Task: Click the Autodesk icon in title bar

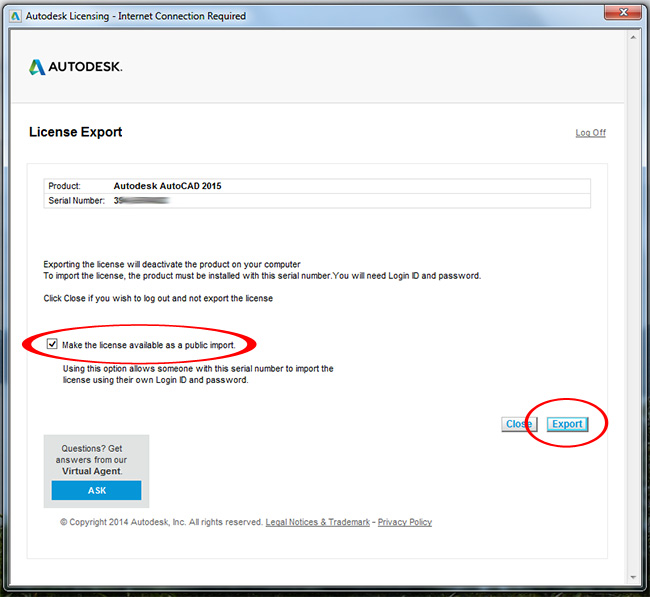Action: (x=15, y=16)
